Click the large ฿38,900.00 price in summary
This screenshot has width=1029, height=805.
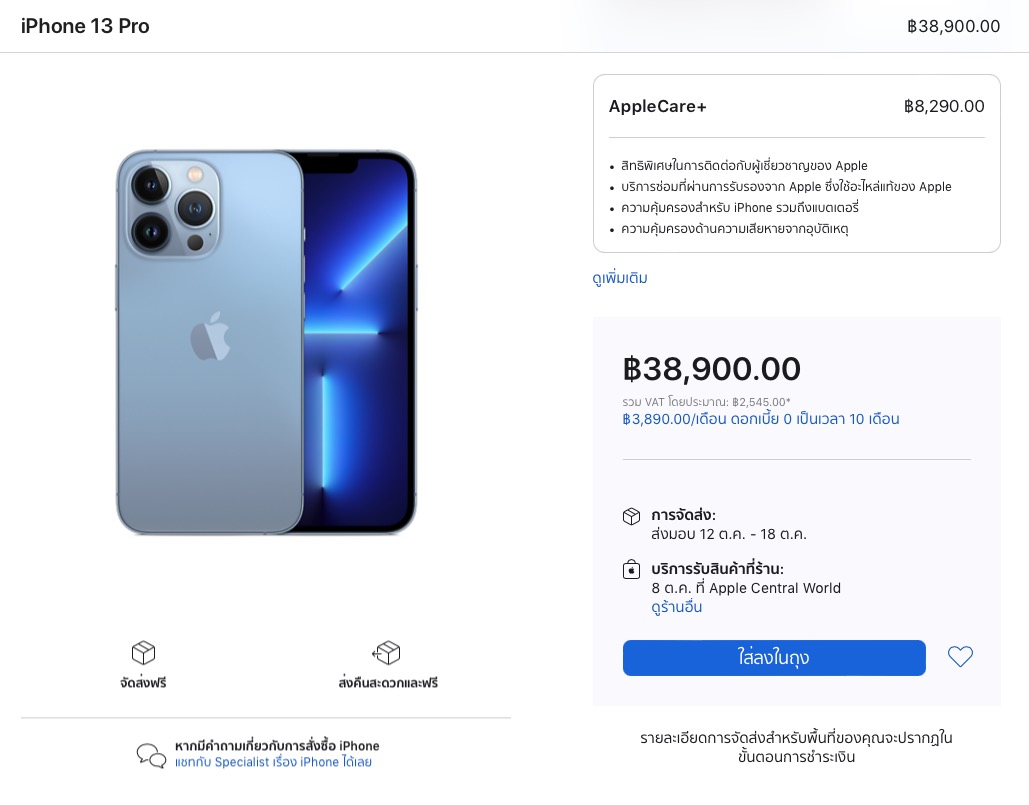[x=711, y=369]
